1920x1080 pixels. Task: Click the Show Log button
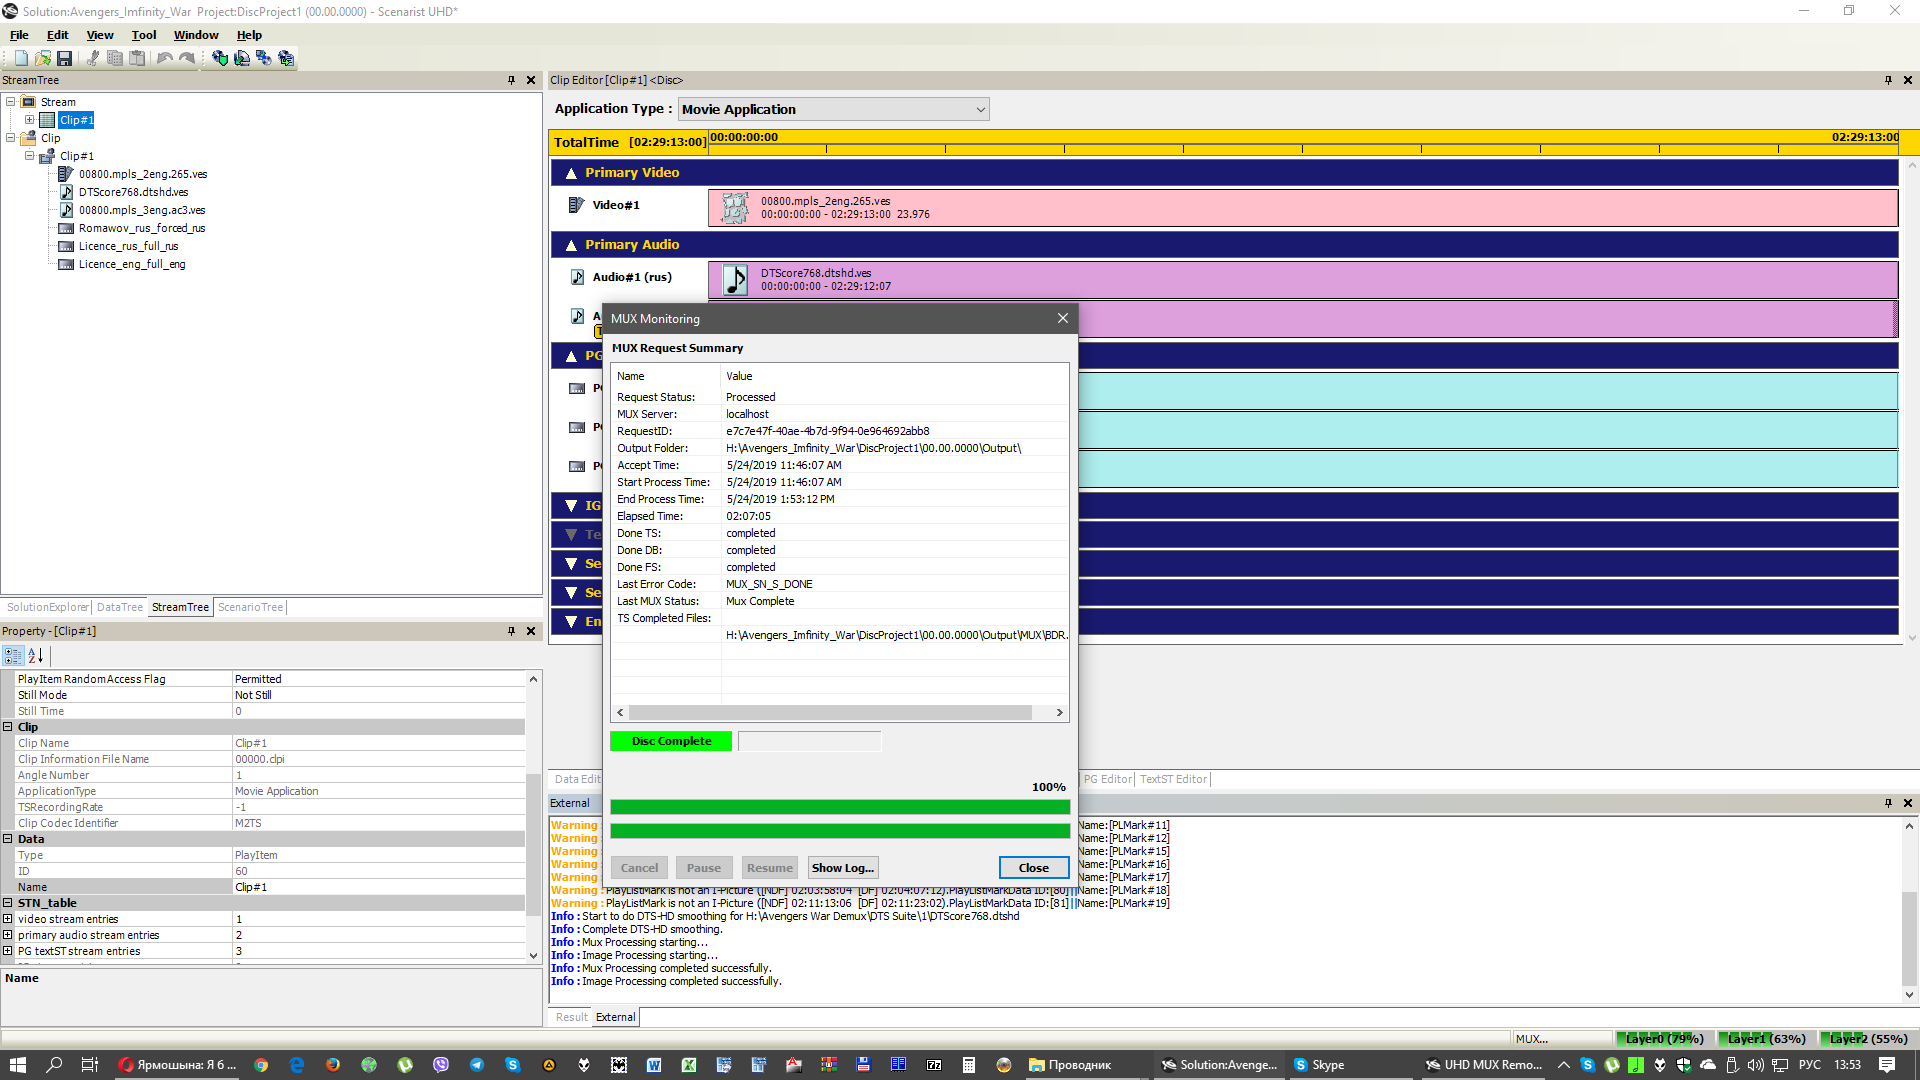click(842, 868)
